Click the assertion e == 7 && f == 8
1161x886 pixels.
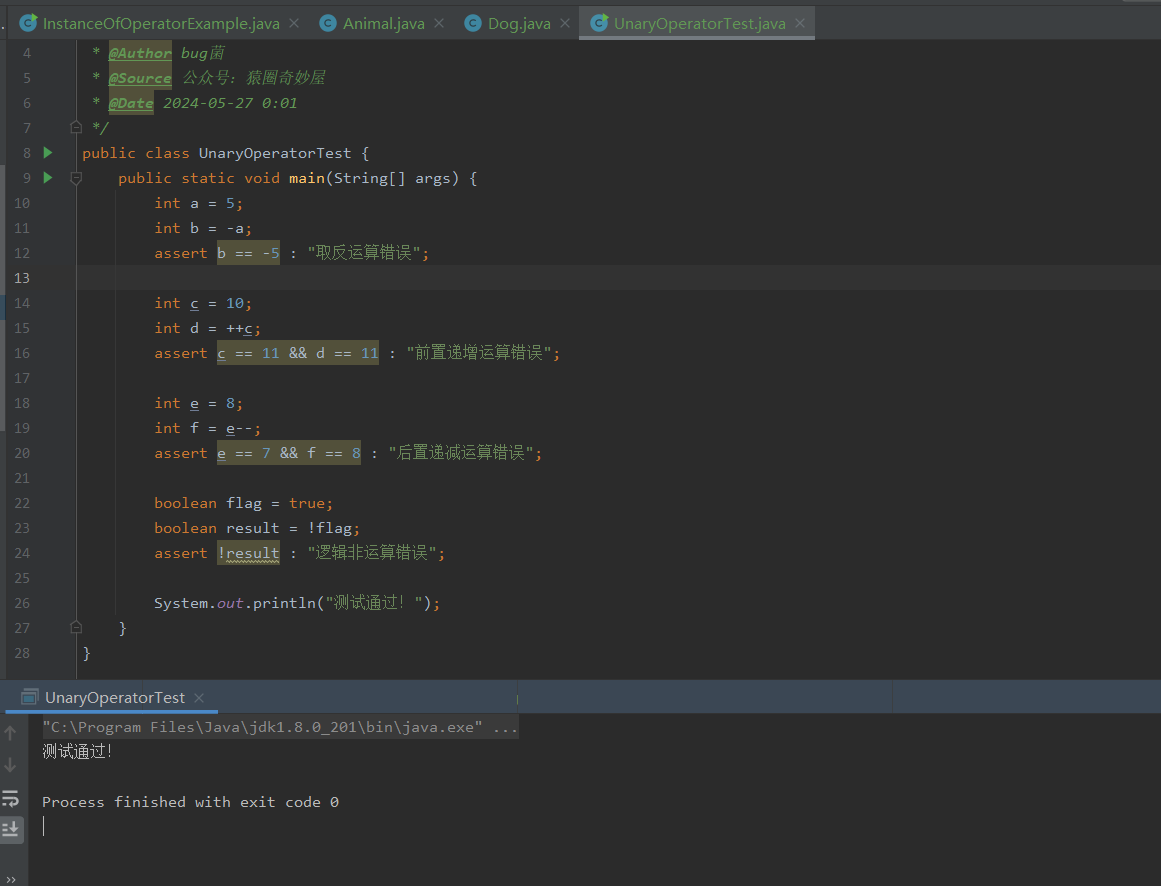pos(289,453)
